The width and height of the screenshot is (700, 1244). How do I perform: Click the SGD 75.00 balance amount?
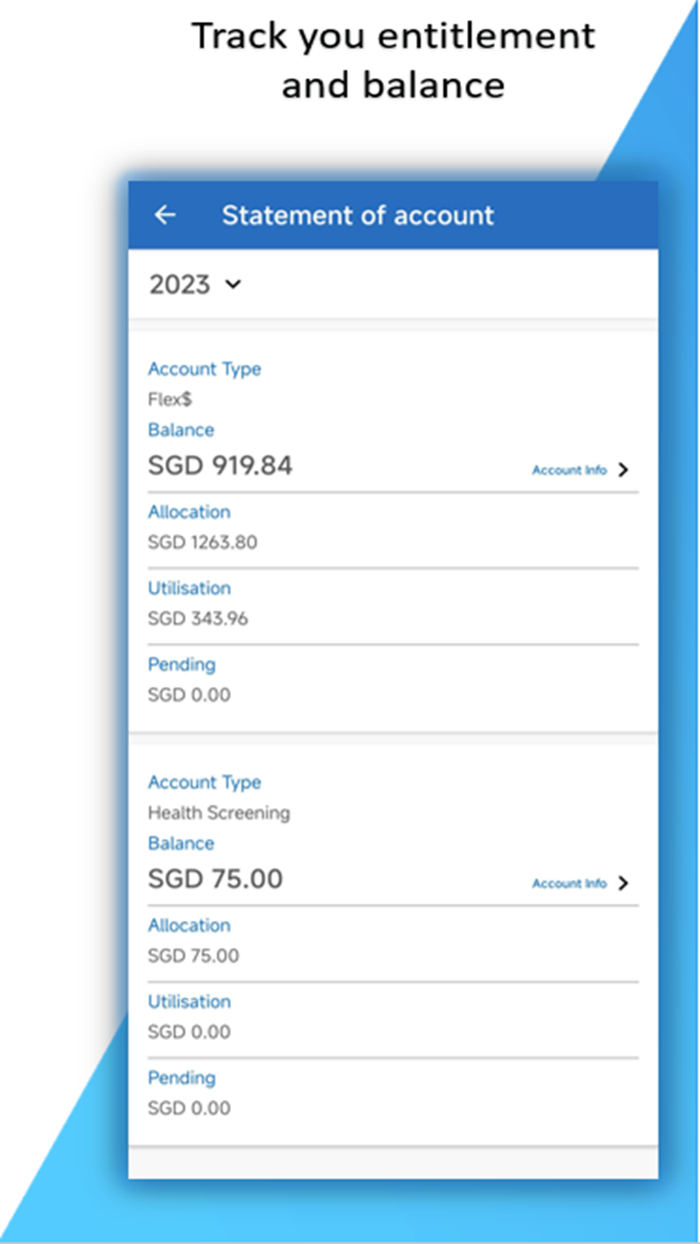pos(214,879)
